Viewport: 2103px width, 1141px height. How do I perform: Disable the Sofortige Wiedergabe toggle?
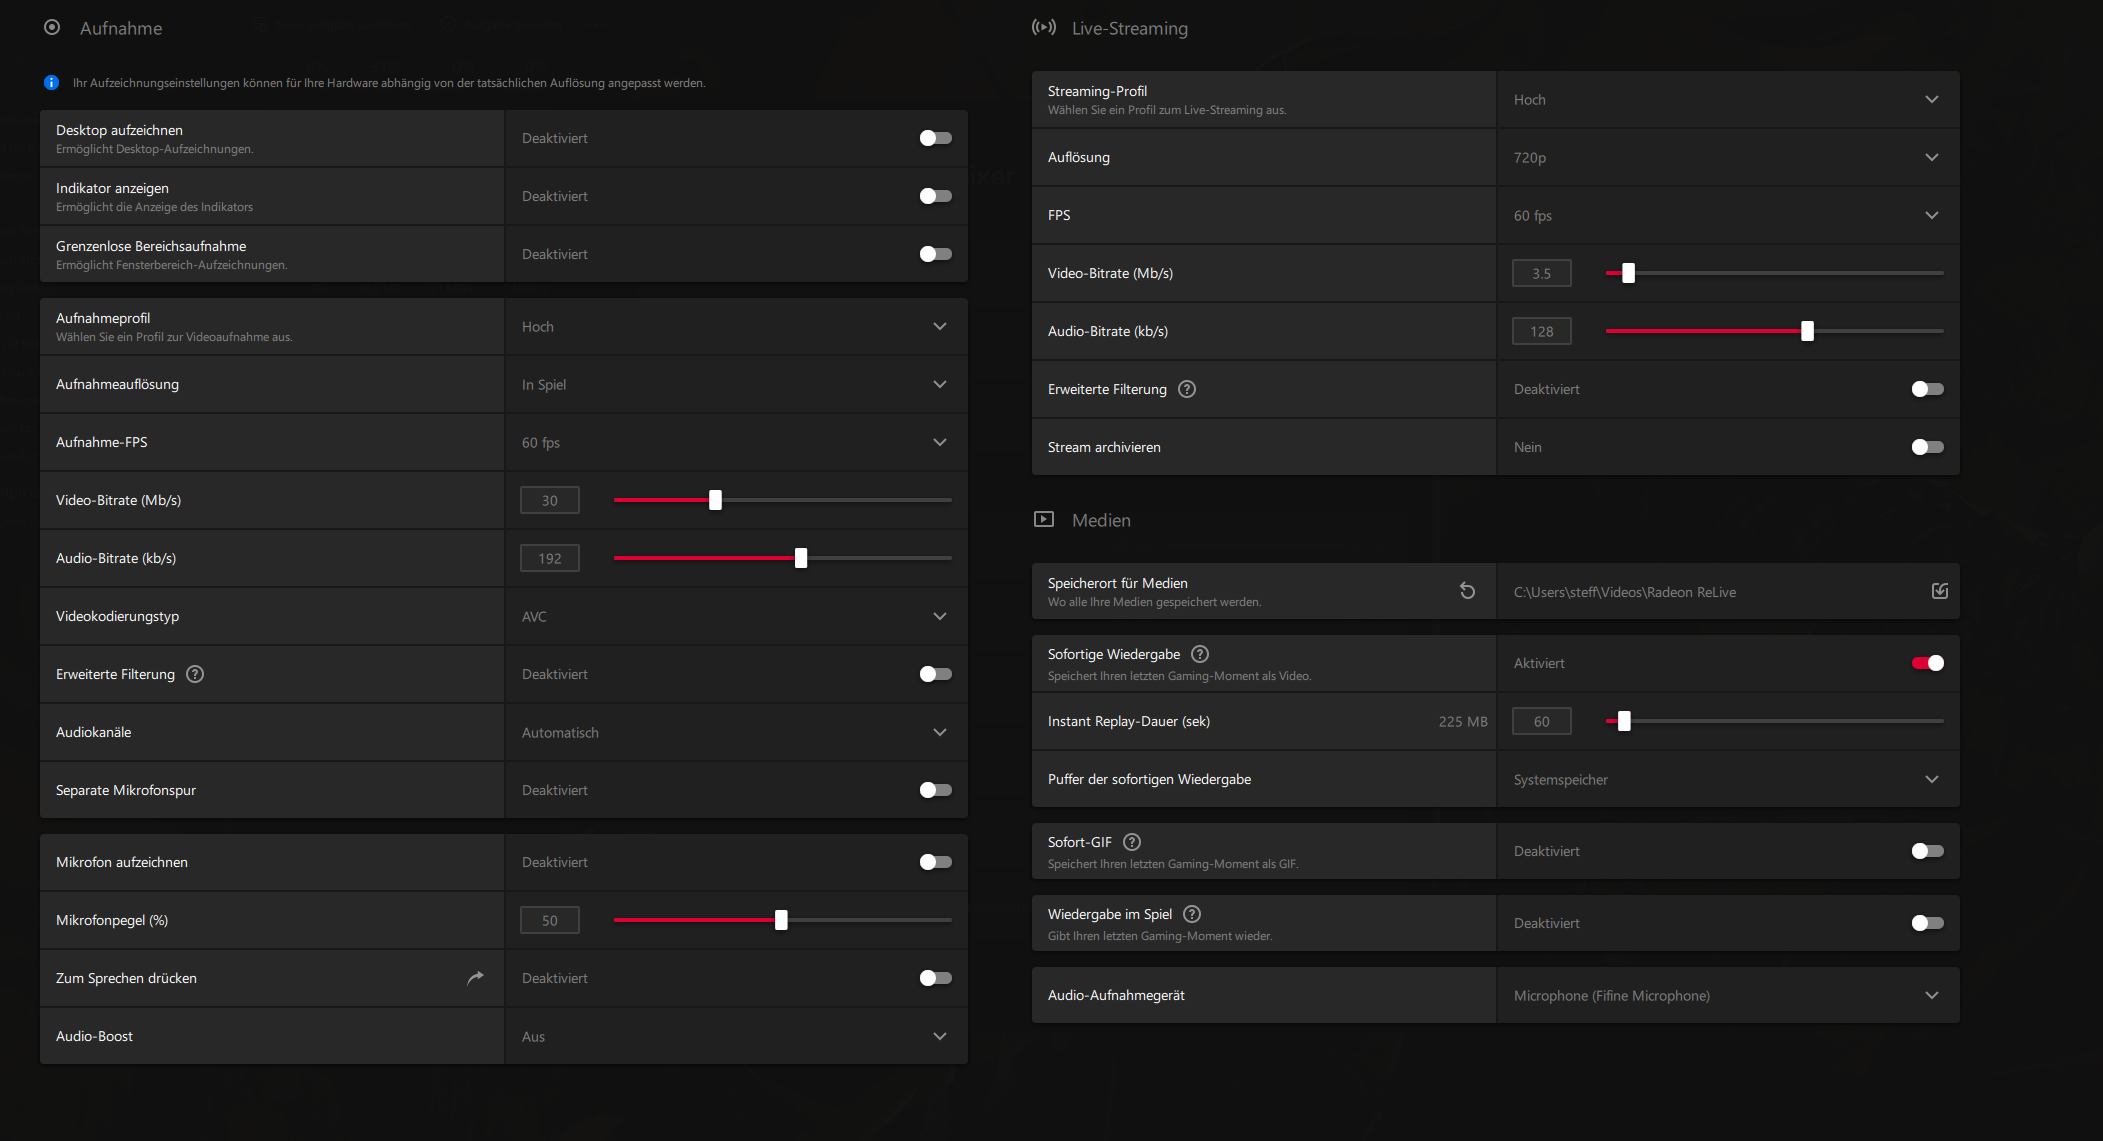click(x=1927, y=663)
